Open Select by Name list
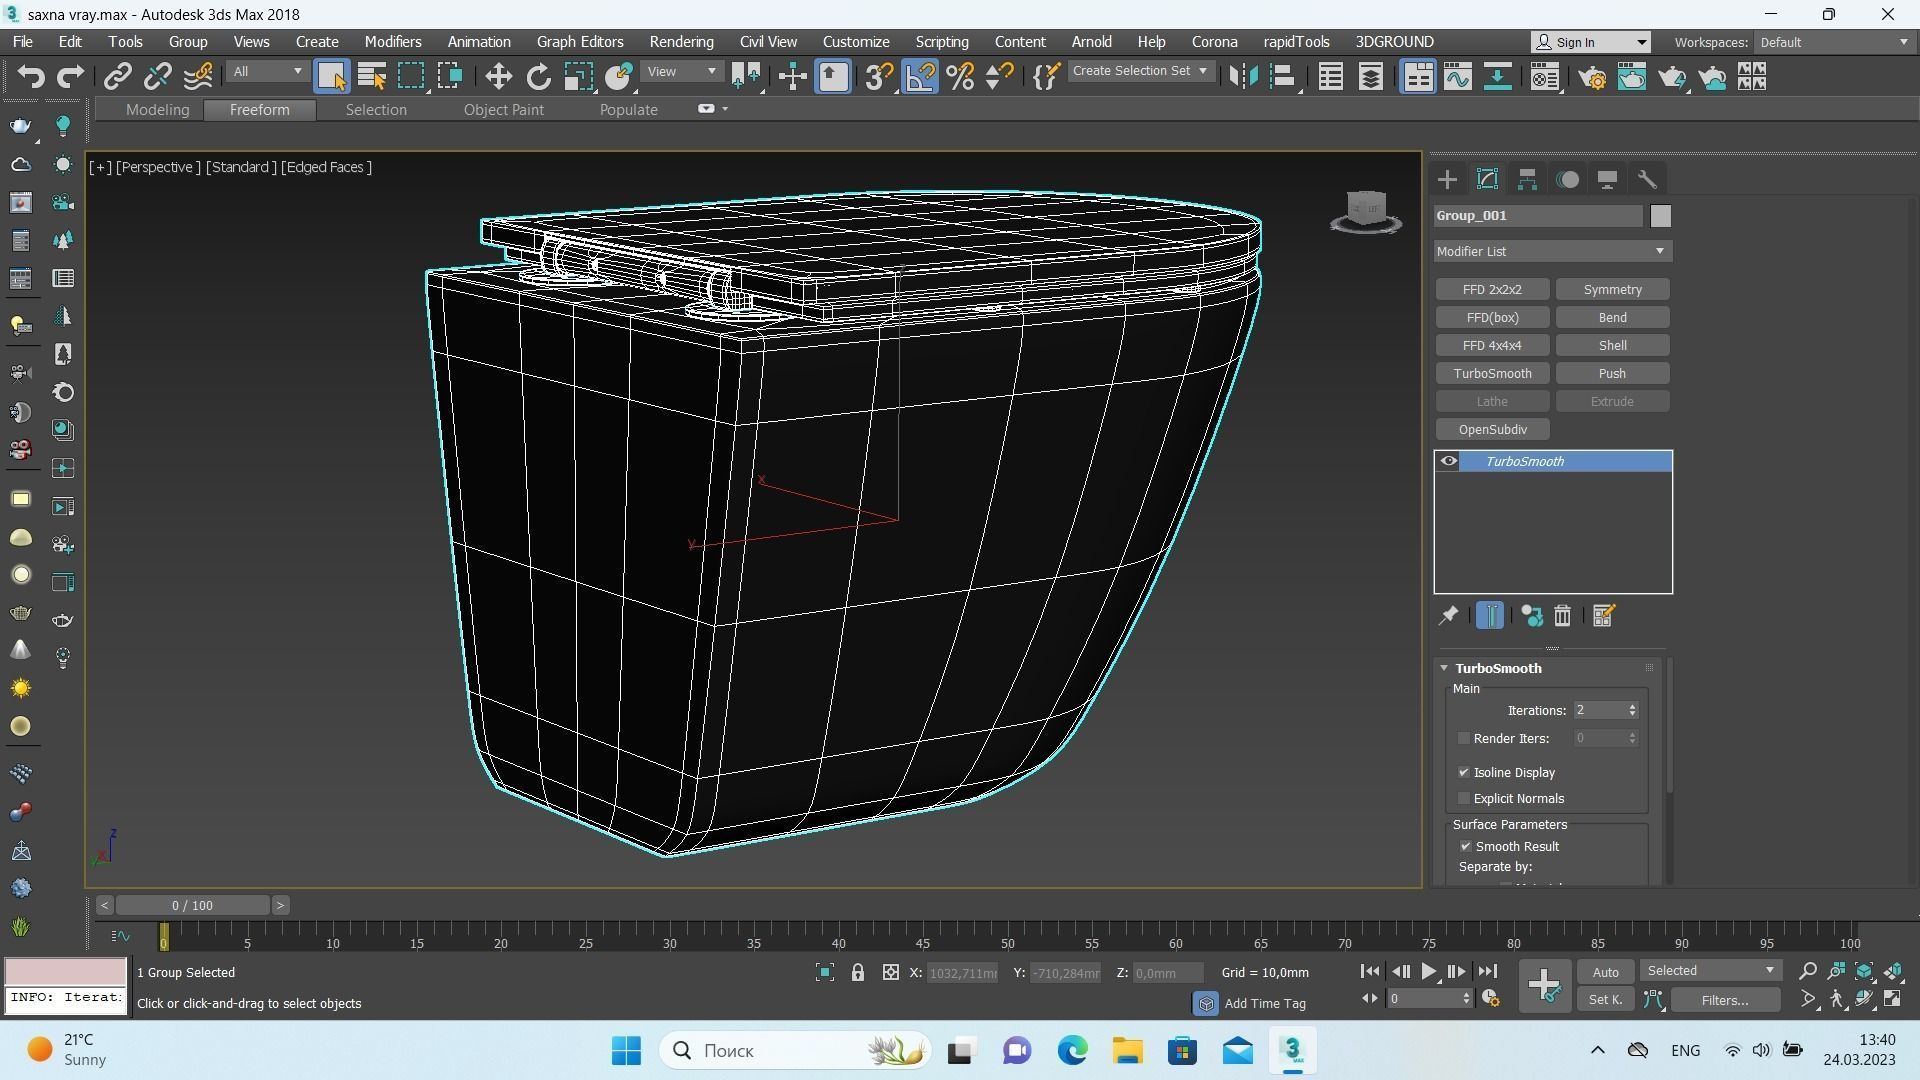Image resolution: width=1920 pixels, height=1080 pixels. pyautogui.click(x=372, y=77)
